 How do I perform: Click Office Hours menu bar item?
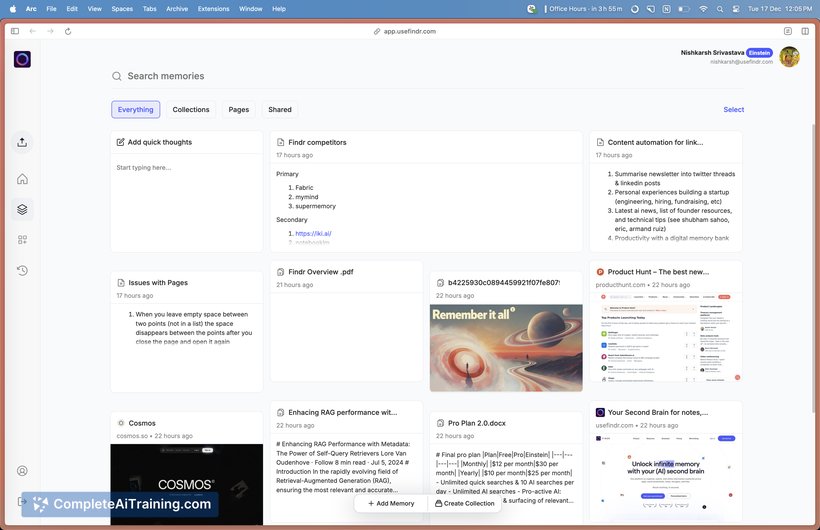(584, 9)
